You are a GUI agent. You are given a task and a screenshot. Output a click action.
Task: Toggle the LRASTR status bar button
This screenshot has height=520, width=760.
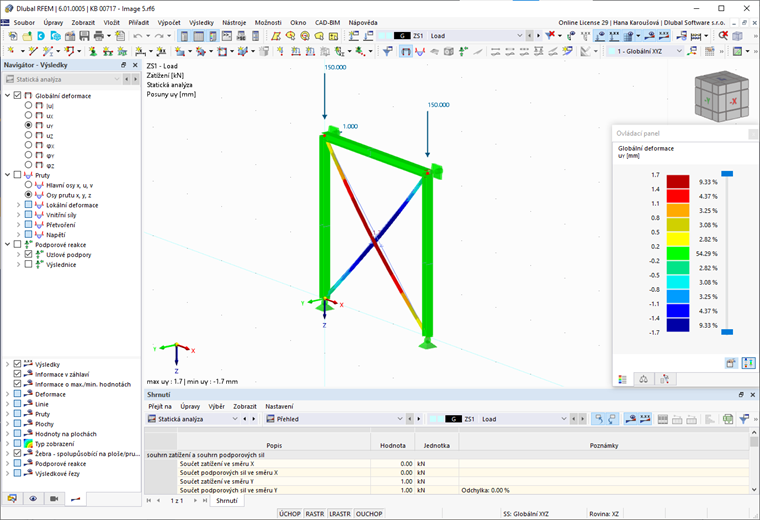[340, 514]
